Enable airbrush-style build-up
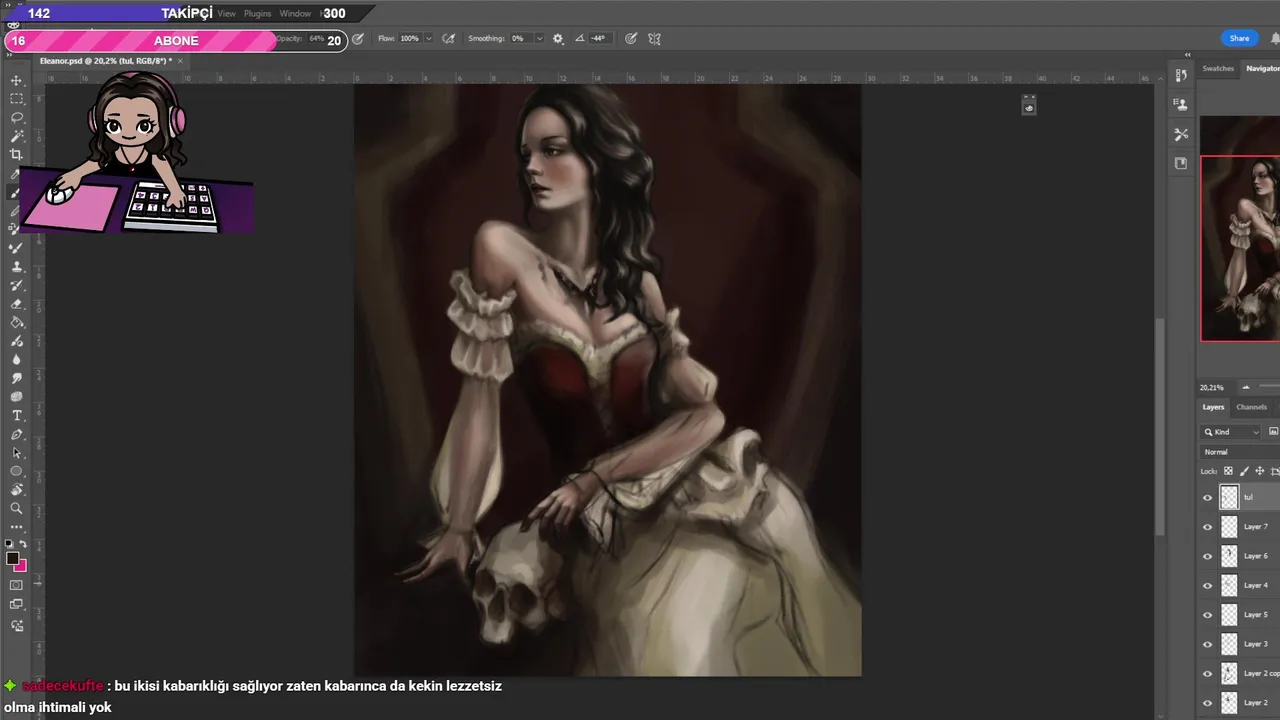Image resolution: width=1280 pixels, height=720 pixels. click(x=448, y=39)
